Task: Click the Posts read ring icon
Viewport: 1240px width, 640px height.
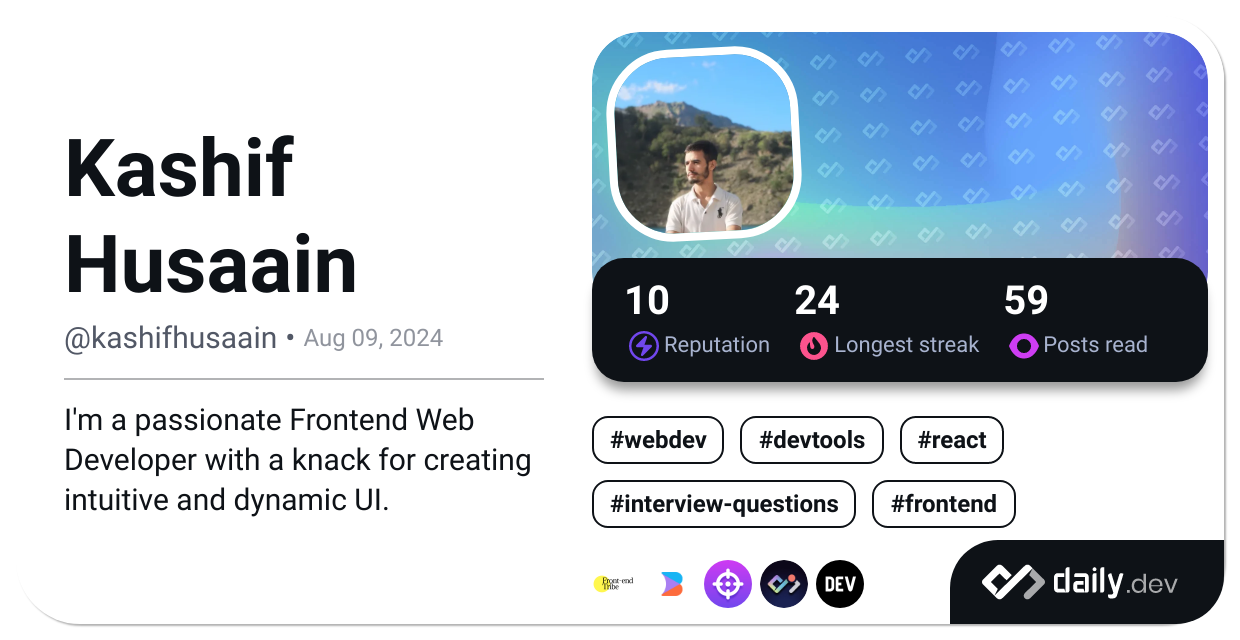Action: (1023, 346)
